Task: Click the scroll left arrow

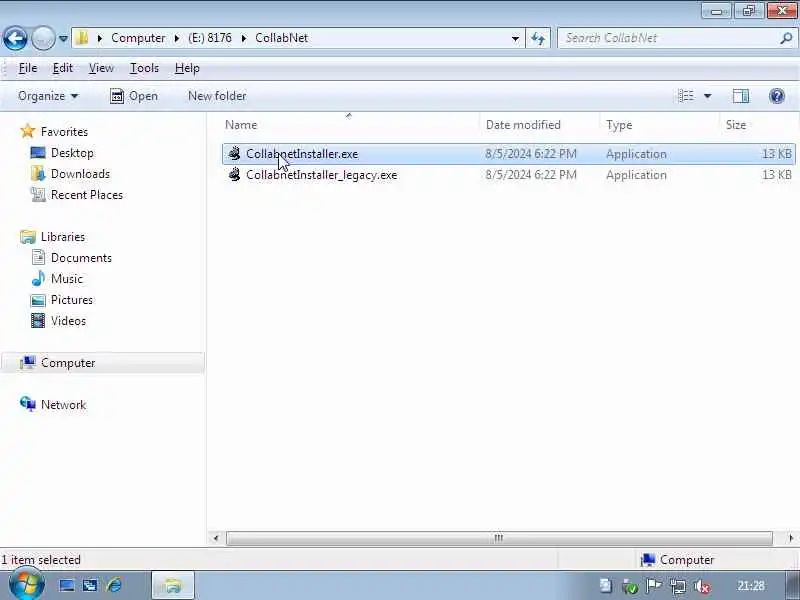Action: pyautogui.click(x=216, y=538)
